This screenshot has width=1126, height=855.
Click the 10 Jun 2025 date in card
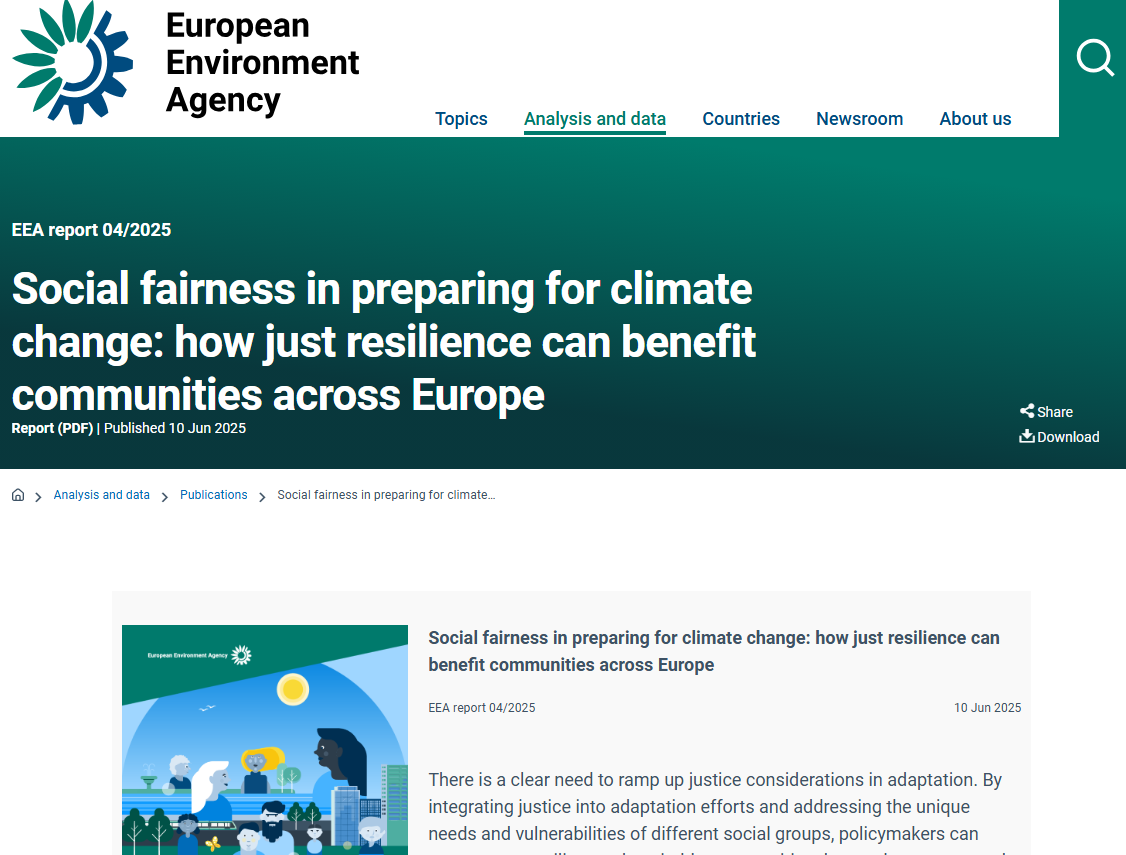987,708
